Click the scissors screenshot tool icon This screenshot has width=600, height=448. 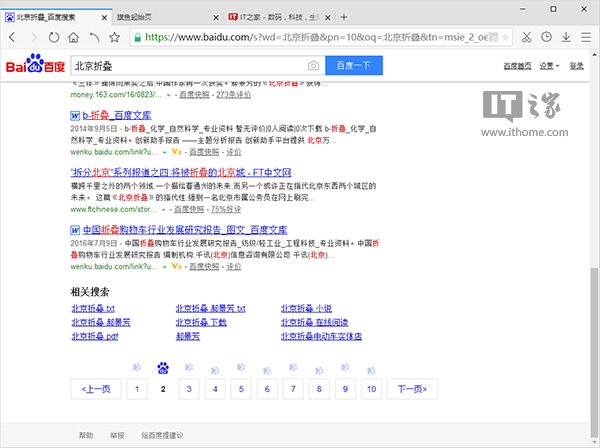point(526,37)
